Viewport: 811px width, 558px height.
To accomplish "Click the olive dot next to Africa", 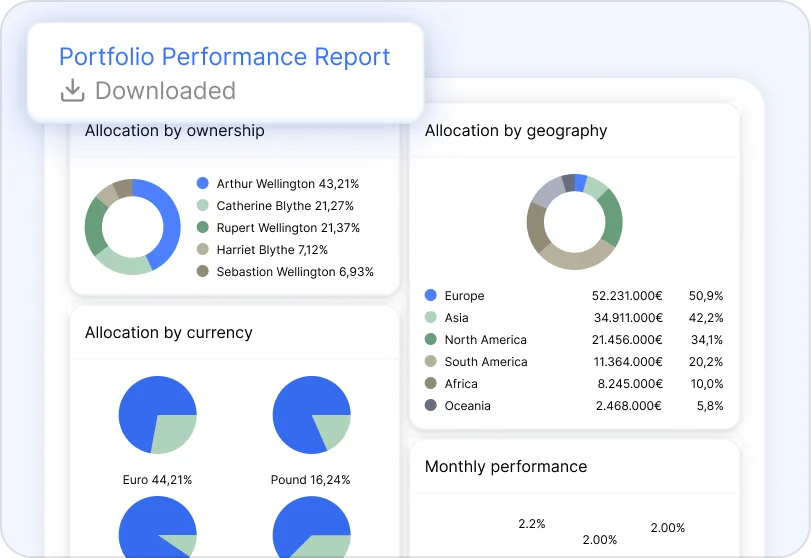I will tap(430, 383).
